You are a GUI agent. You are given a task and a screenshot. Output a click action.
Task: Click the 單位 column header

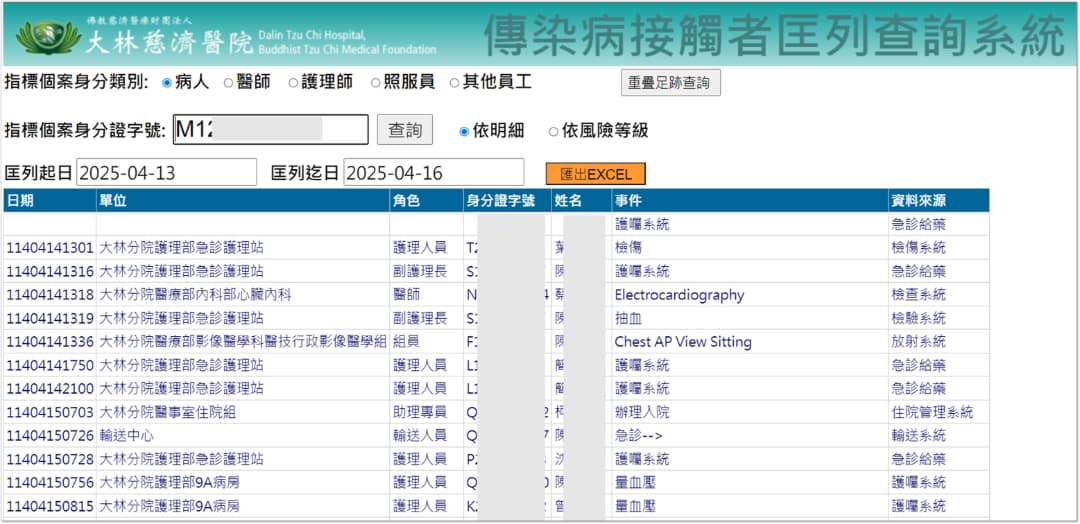pos(242,200)
